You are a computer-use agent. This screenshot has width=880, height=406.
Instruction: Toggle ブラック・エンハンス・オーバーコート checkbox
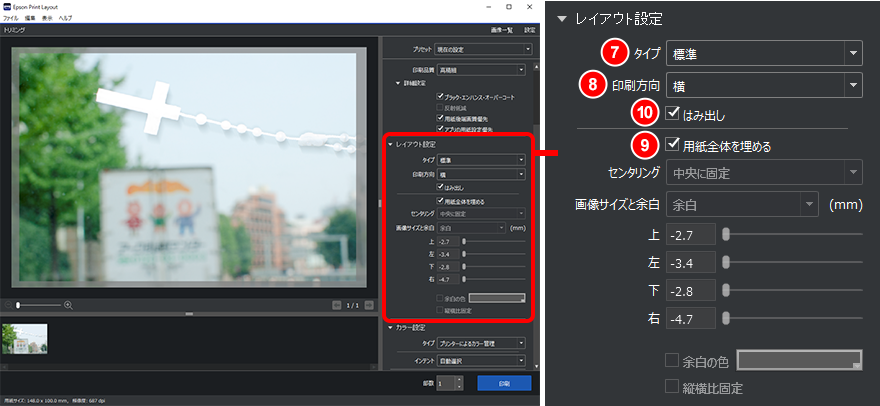[440, 95]
